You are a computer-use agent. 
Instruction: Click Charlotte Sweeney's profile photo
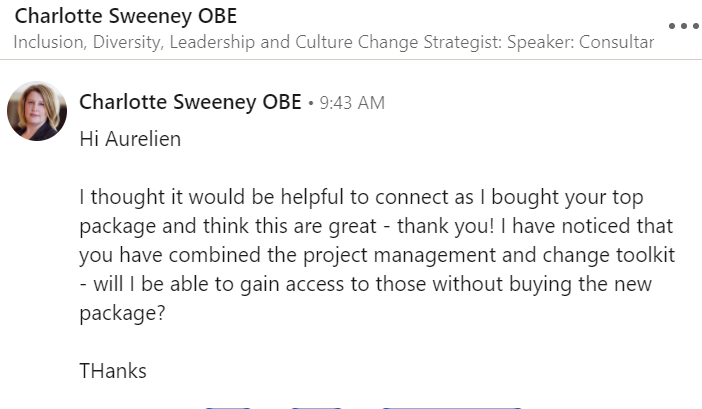coord(37,110)
